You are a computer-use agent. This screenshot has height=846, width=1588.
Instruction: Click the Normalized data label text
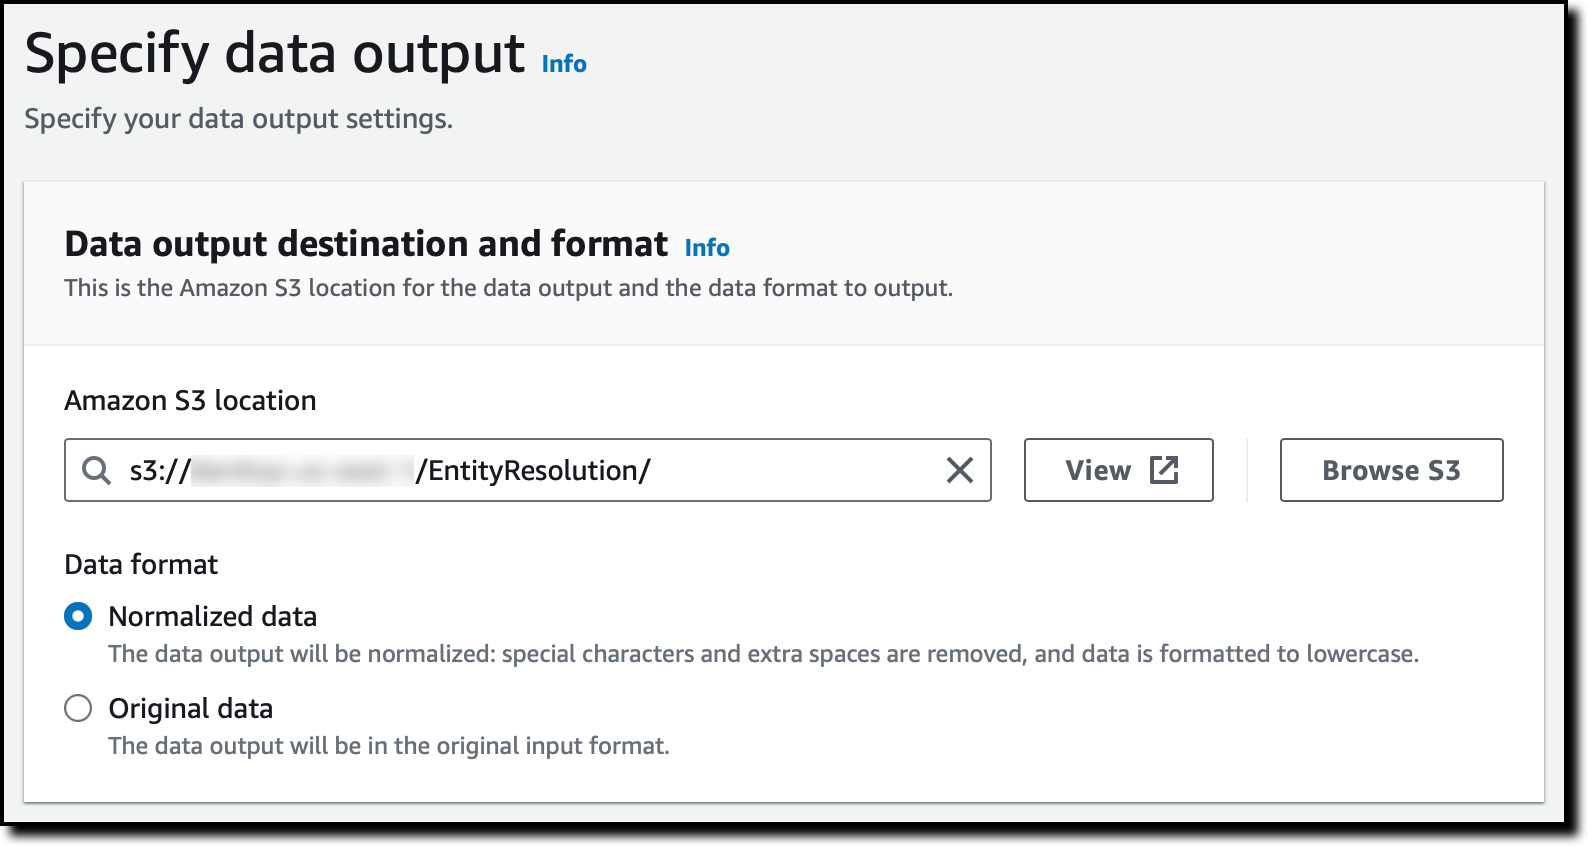213,616
